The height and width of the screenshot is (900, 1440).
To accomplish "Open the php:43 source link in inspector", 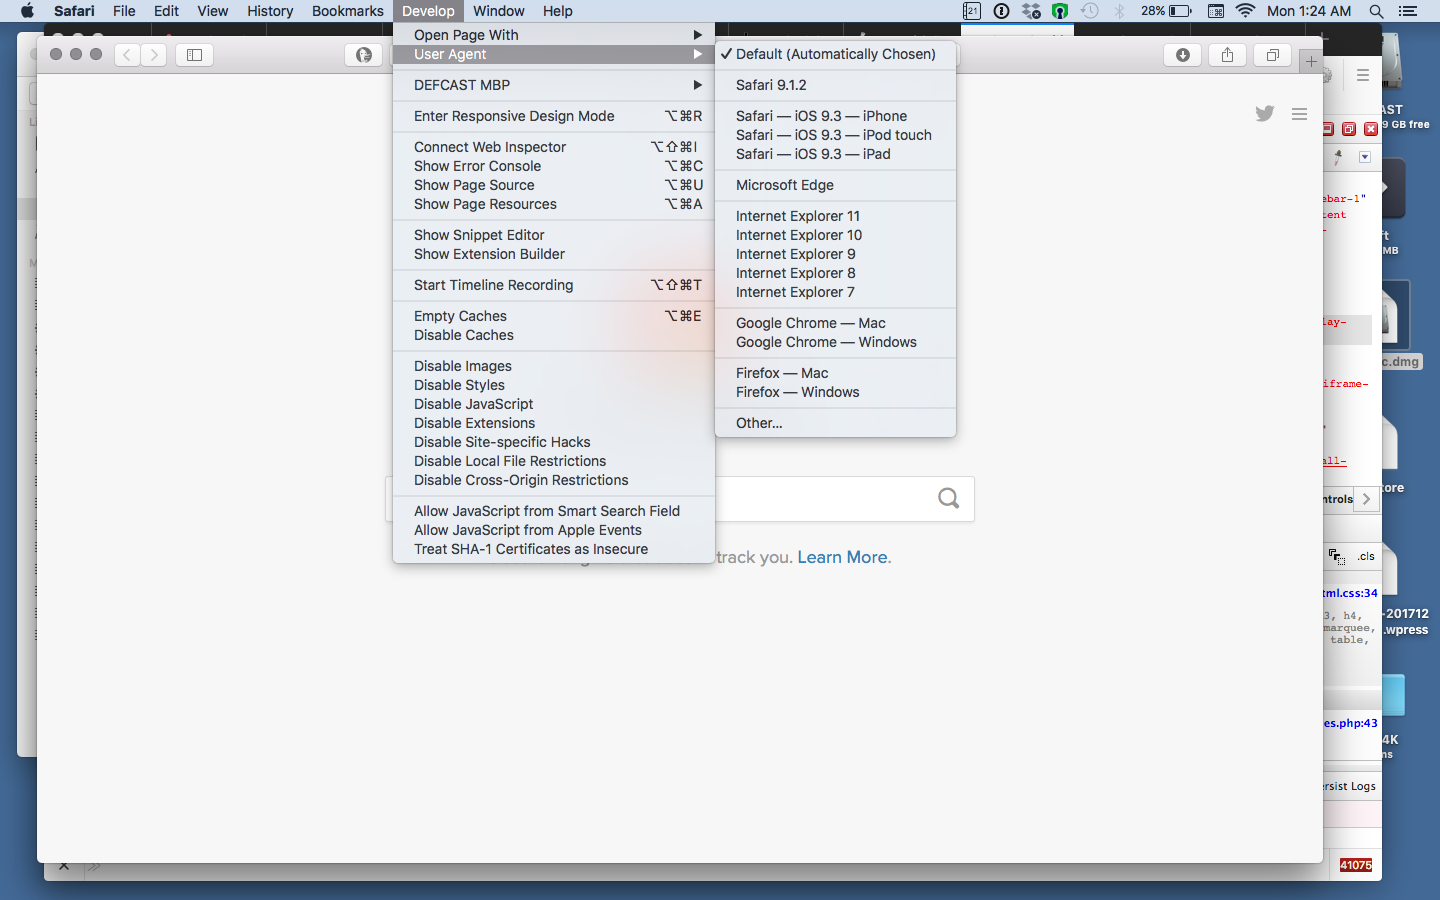I will tap(1350, 723).
